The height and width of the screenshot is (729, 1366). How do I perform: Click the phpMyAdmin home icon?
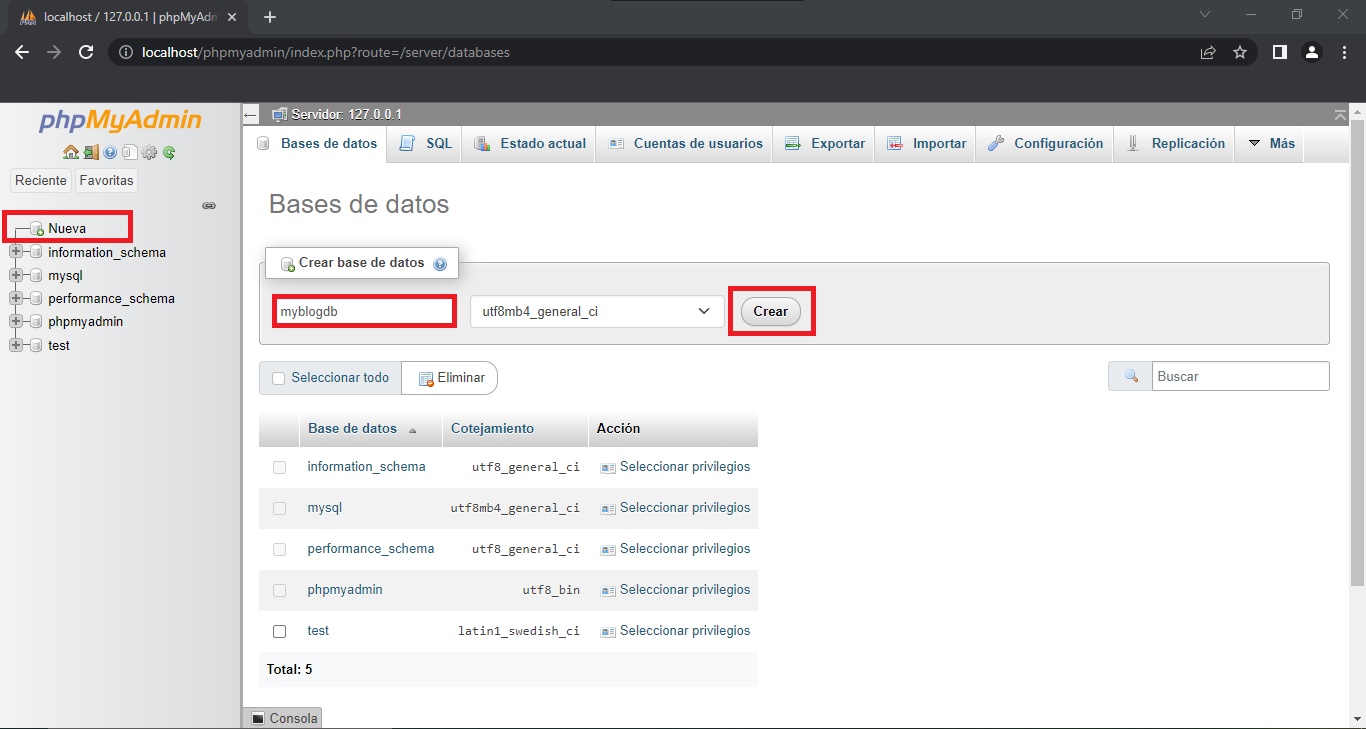click(x=70, y=153)
